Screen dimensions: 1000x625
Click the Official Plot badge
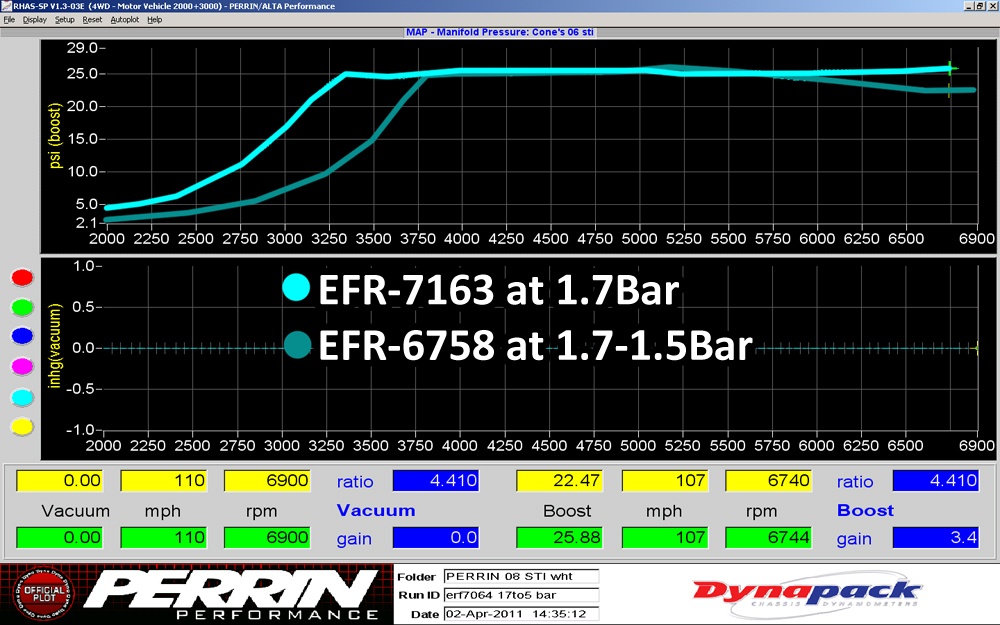[x=43, y=594]
